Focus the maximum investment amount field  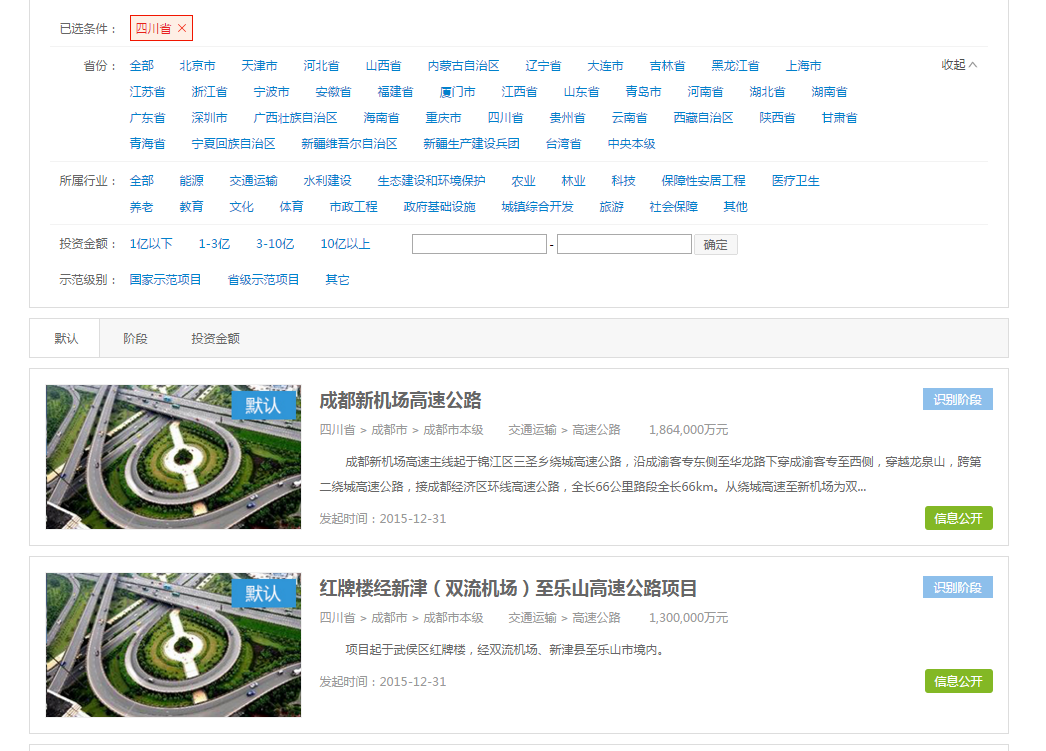624,244
